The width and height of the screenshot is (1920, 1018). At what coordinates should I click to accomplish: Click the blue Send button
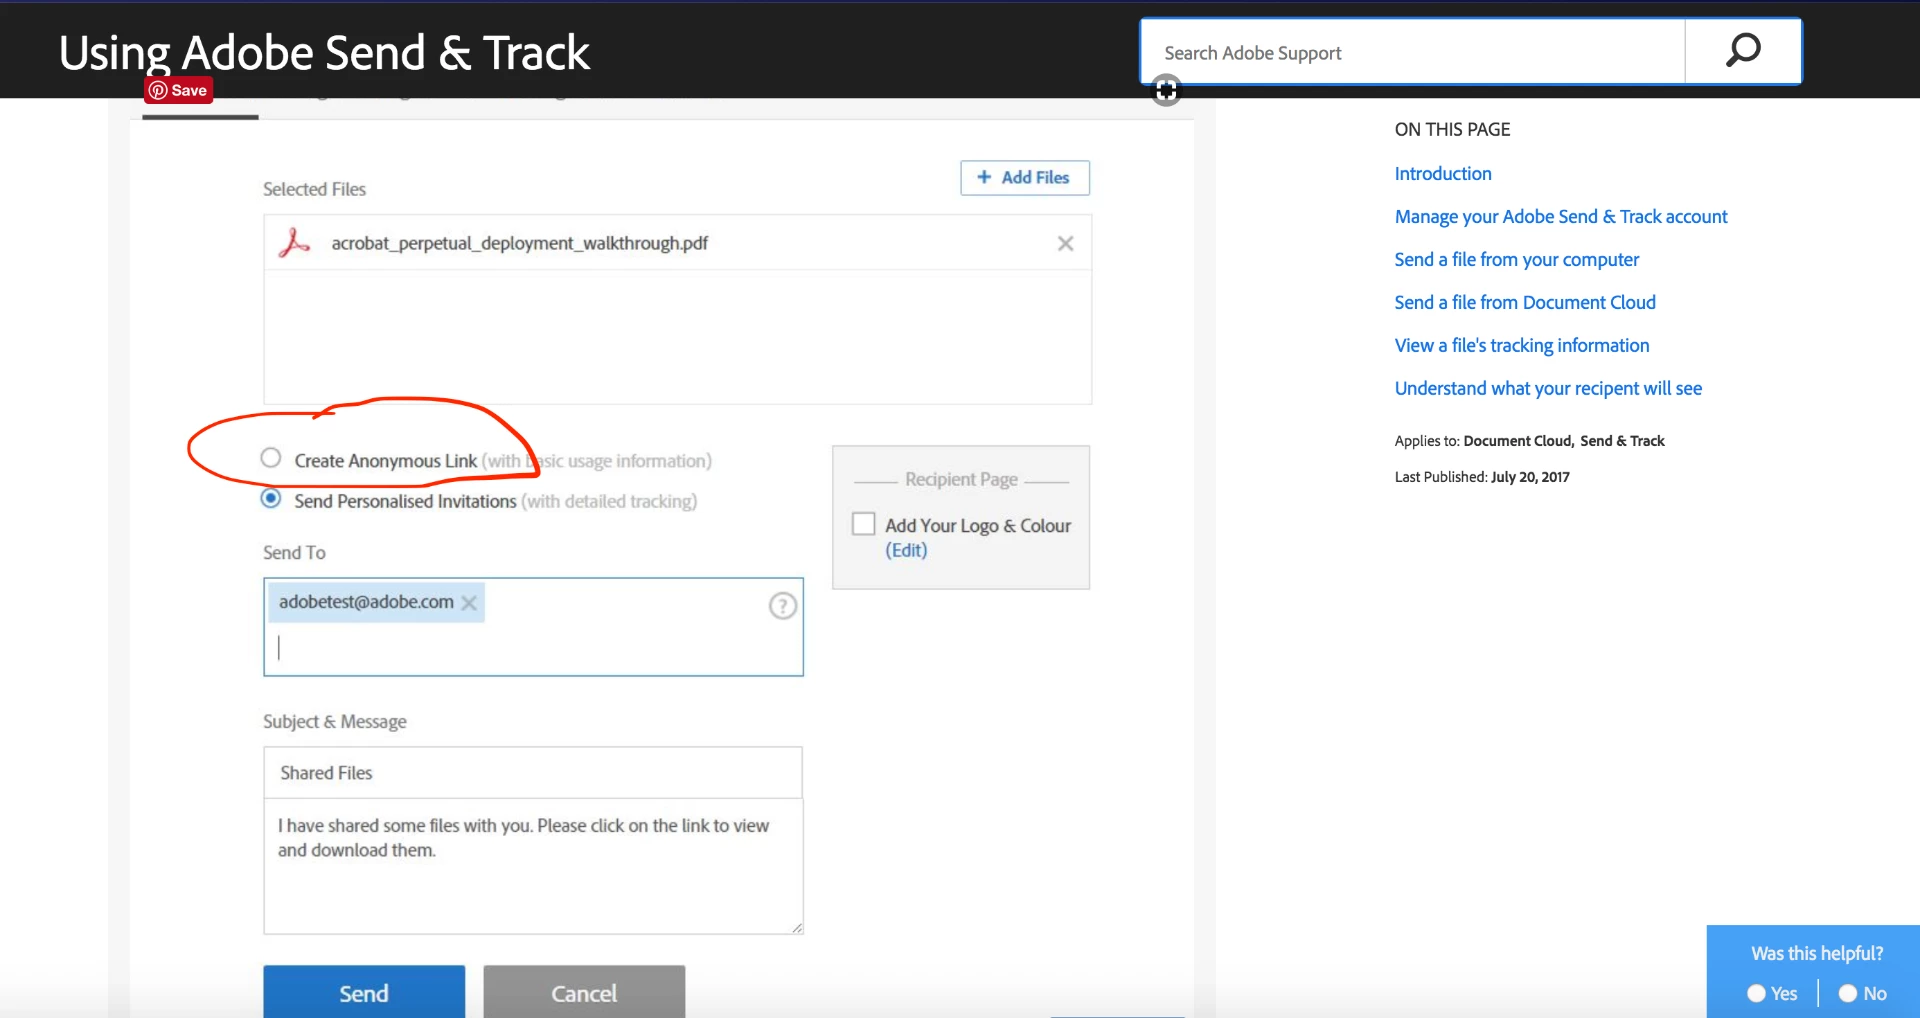tap(364, 992)
